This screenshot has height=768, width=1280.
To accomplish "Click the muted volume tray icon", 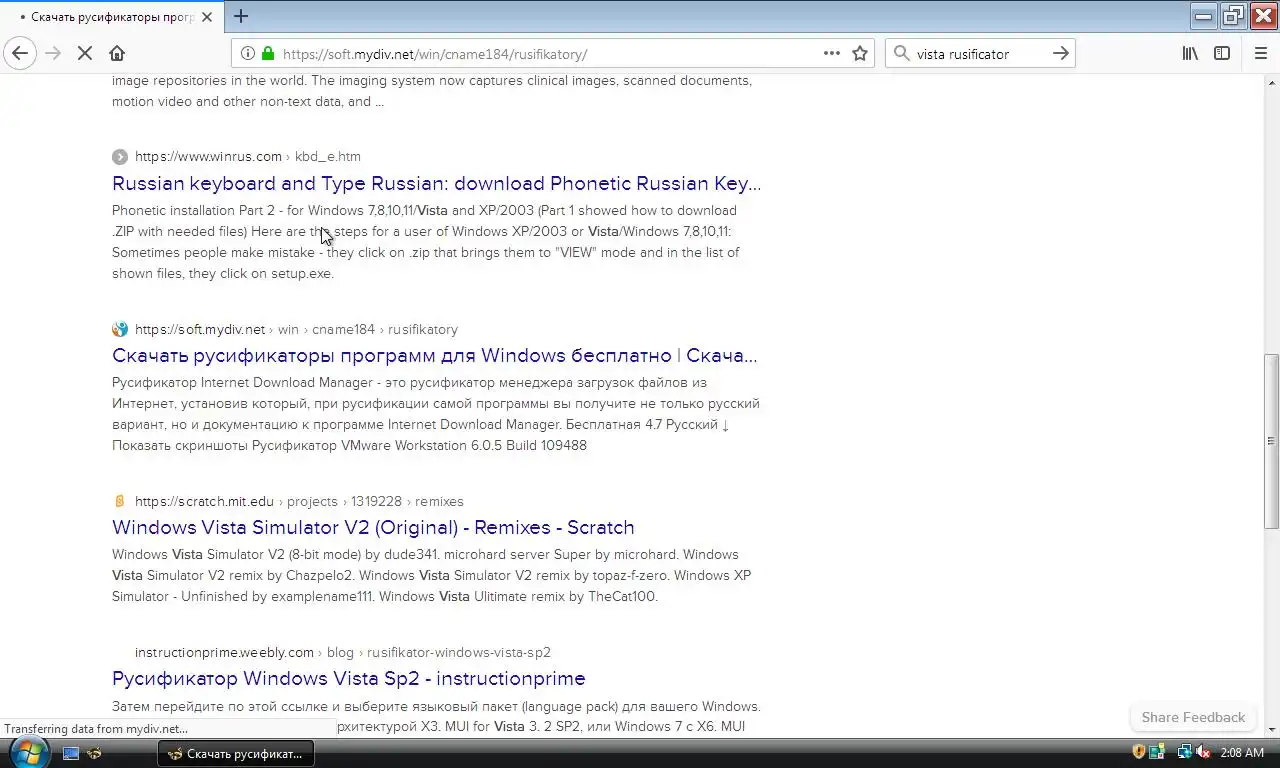I will [x=1204, y=752].
